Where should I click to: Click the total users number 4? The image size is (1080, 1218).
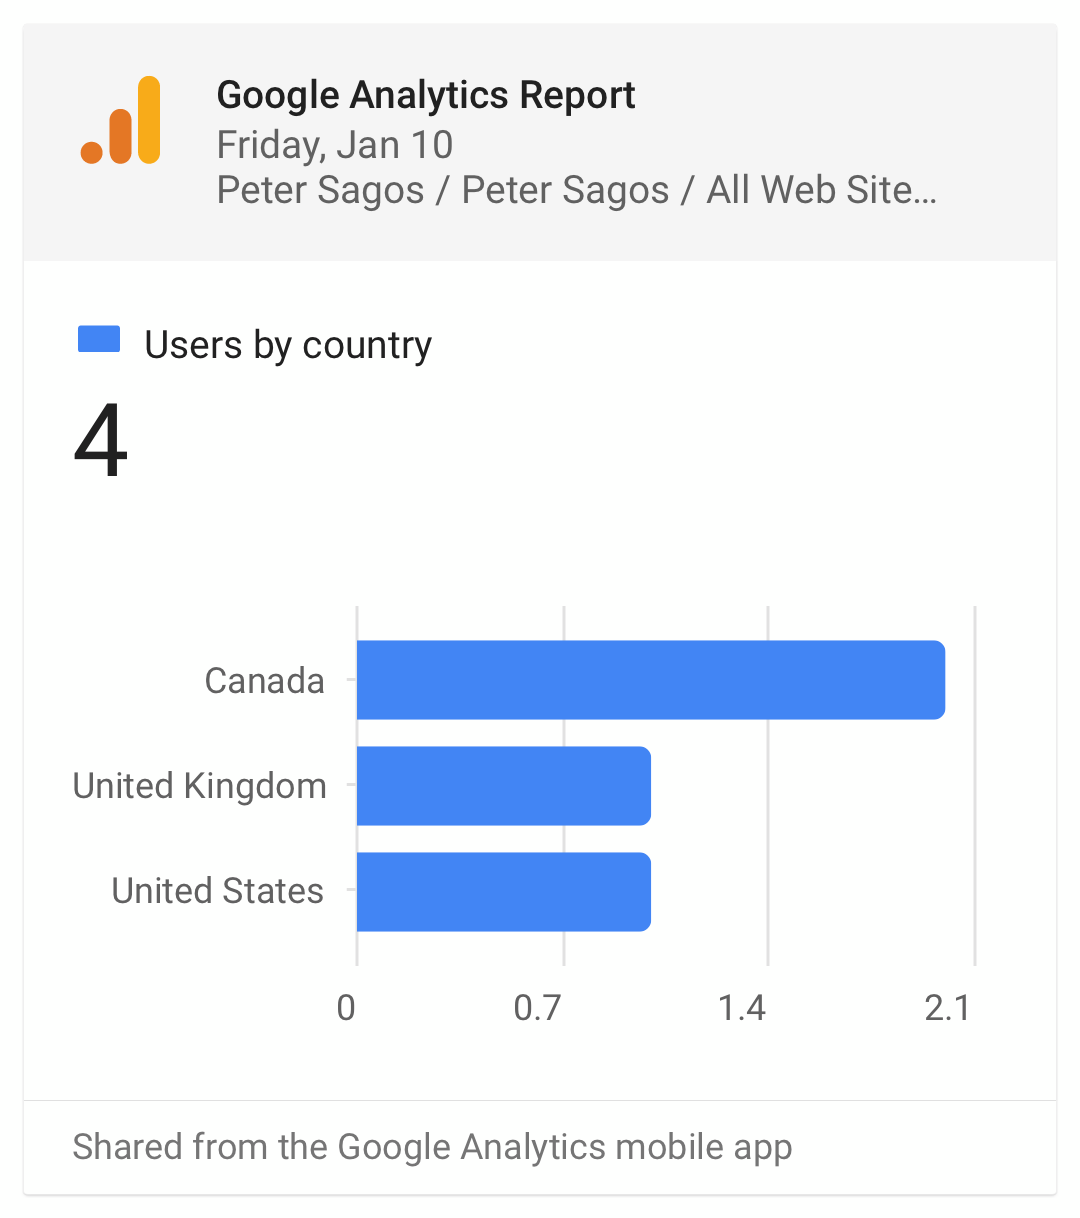click(x=101, y=441)
